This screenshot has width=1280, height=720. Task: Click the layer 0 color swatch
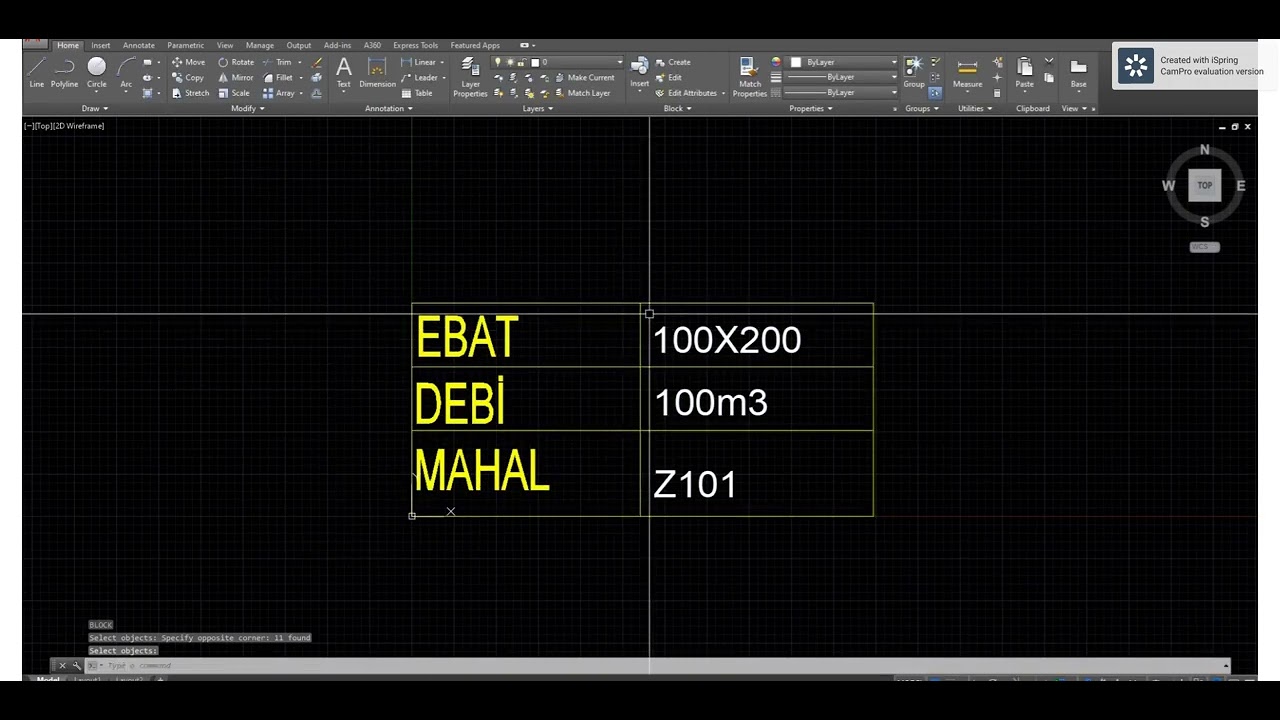(x=535, y=62)
